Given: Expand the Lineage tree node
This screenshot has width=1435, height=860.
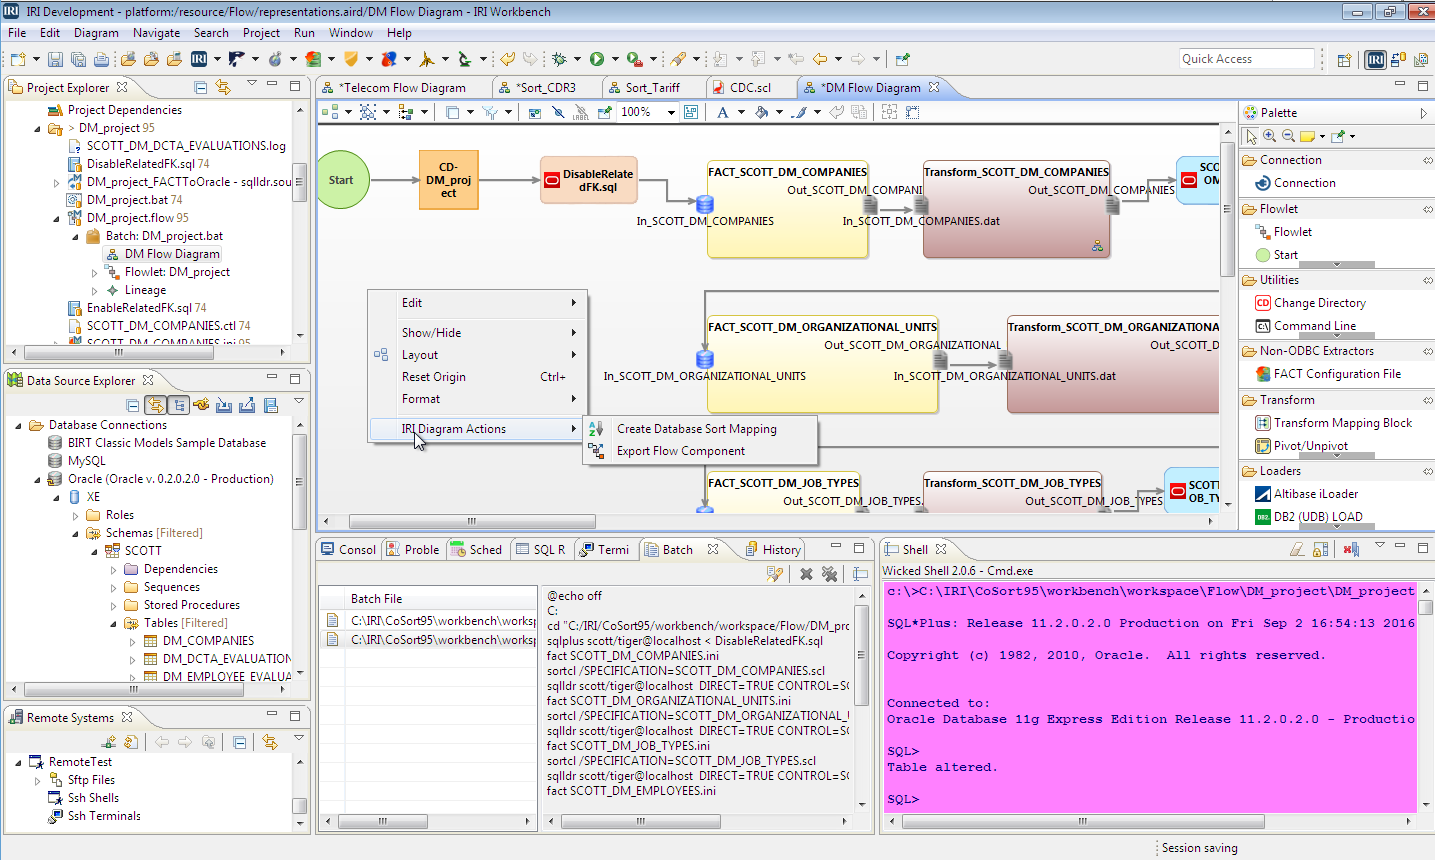Looking at the screenshot, I should (x=94, y=290).
